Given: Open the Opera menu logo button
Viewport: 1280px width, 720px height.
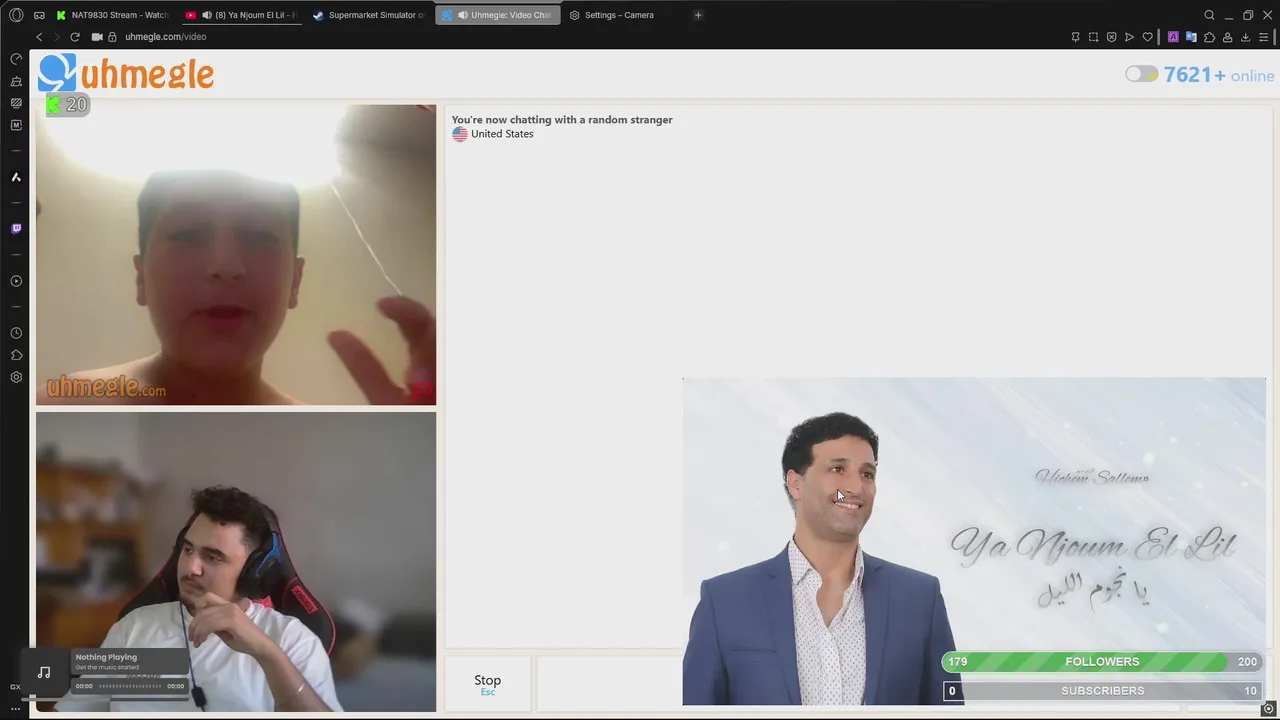Looking at the screenshot, I should tap(16, 15).
